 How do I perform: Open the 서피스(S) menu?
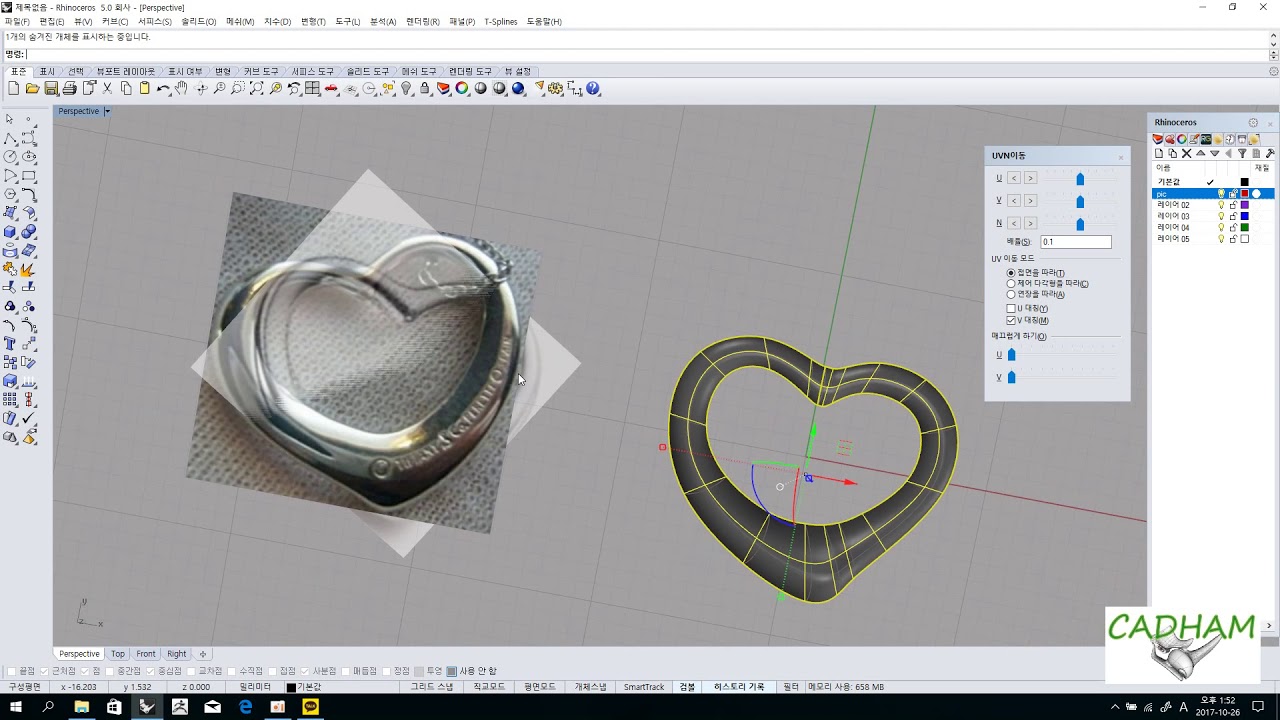coord(154,21)
